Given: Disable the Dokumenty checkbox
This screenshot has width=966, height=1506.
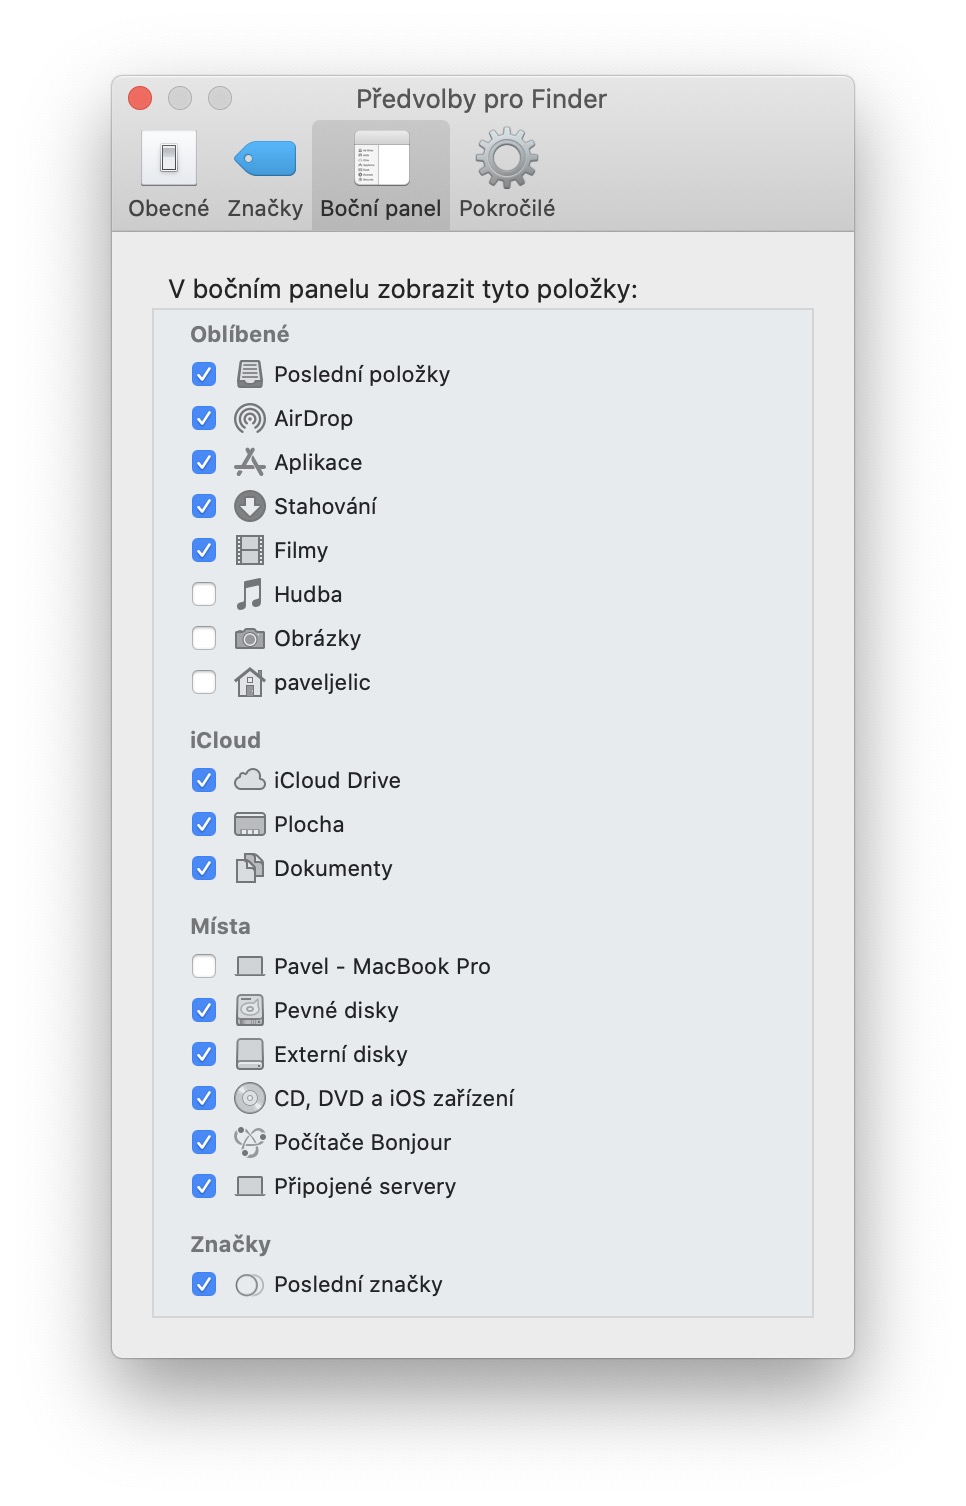Looking at the screenshot, I should coord(204,868).
